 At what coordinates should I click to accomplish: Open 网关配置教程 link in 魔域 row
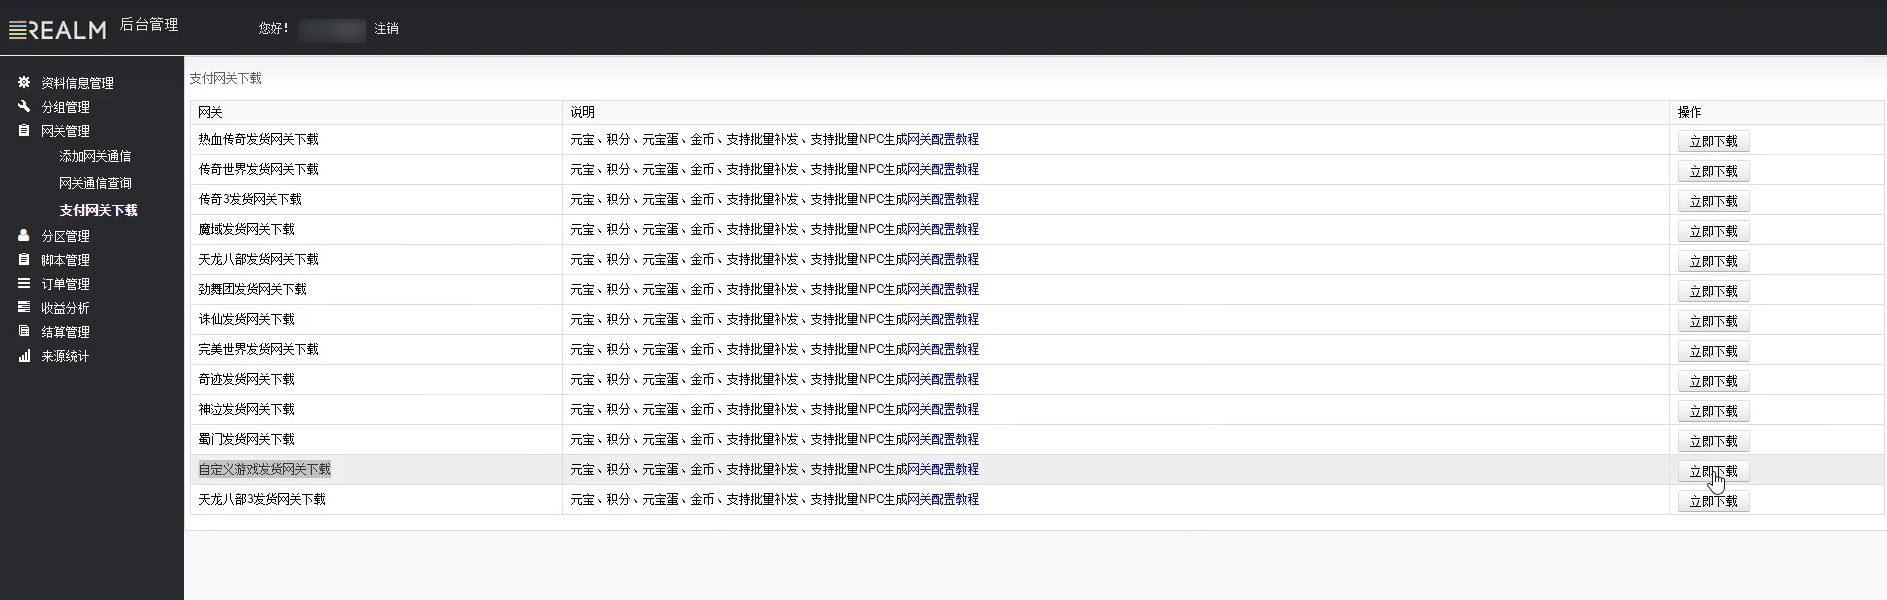pos(943,229)
